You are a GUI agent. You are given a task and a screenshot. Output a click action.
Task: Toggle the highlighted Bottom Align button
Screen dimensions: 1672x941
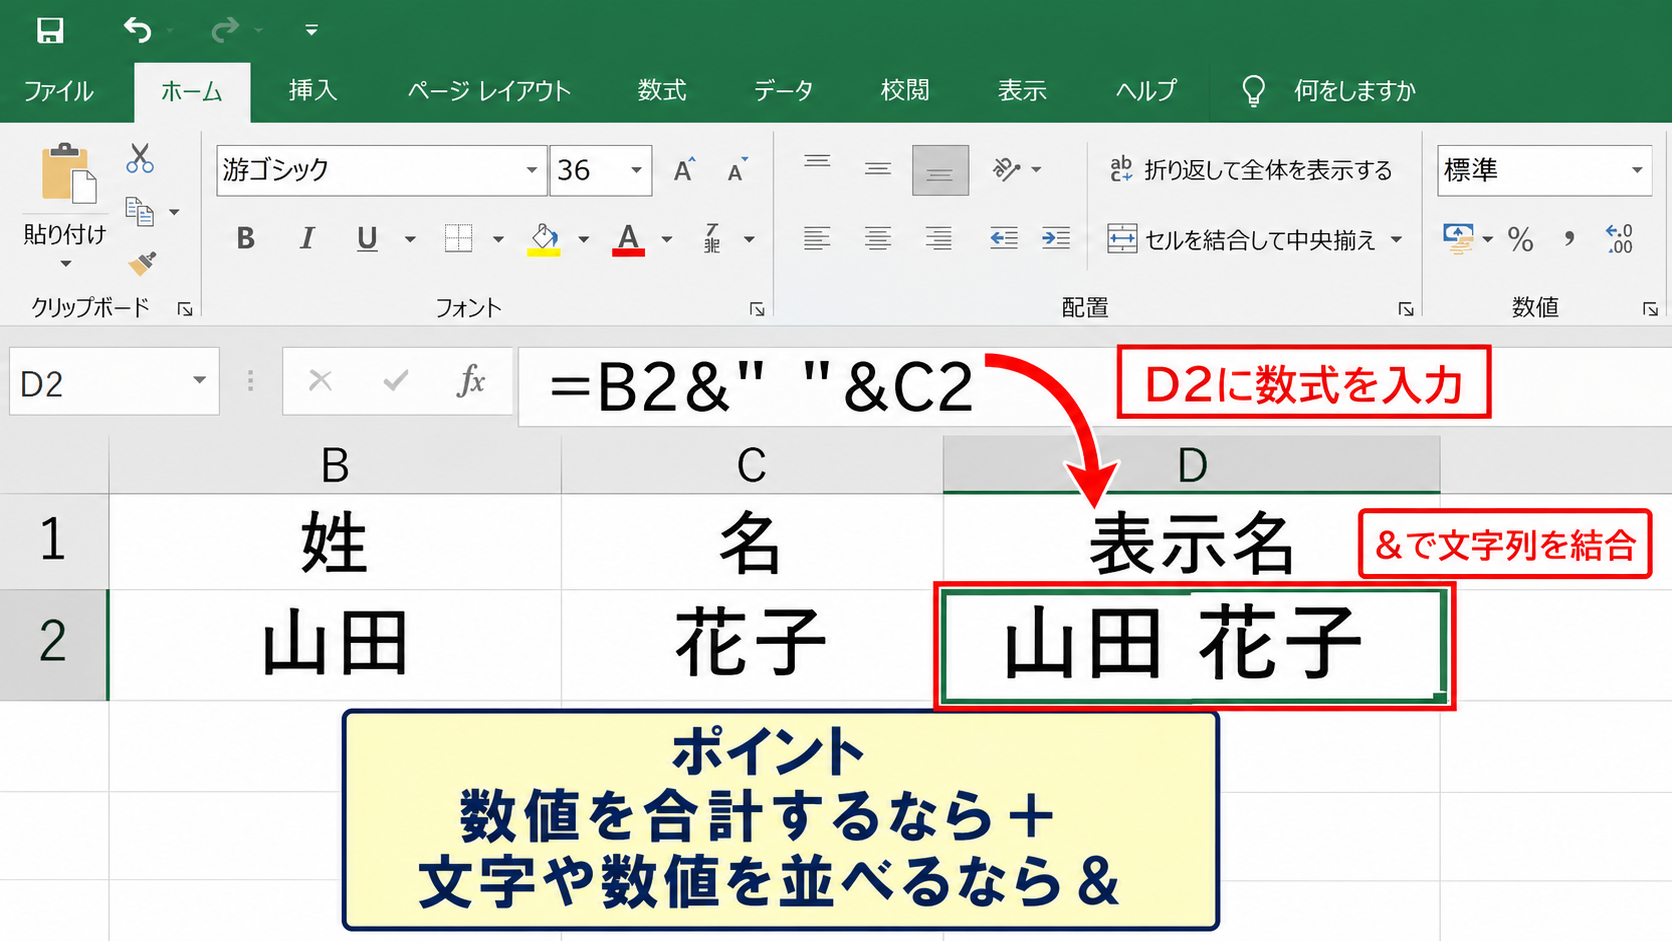pyautogui.click(x=940, y=170)
